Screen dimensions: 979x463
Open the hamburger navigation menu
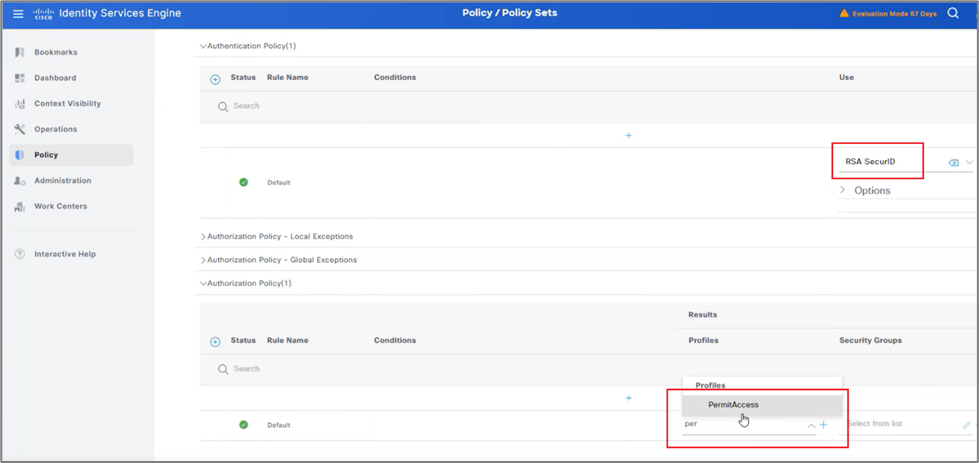pos(18,14)
